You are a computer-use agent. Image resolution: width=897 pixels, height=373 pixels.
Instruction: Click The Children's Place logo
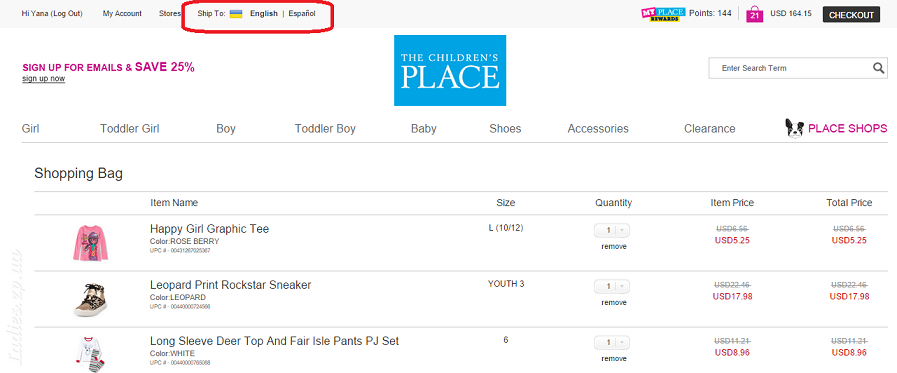450,70
